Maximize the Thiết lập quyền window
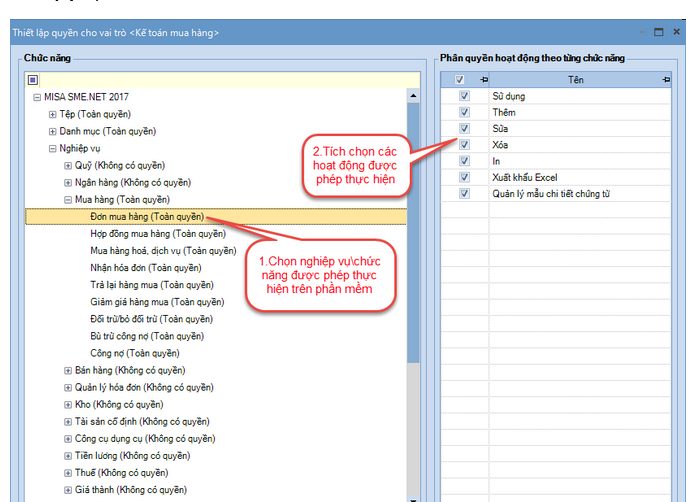The width and height of the screenshot is (693, 502). 659,32
